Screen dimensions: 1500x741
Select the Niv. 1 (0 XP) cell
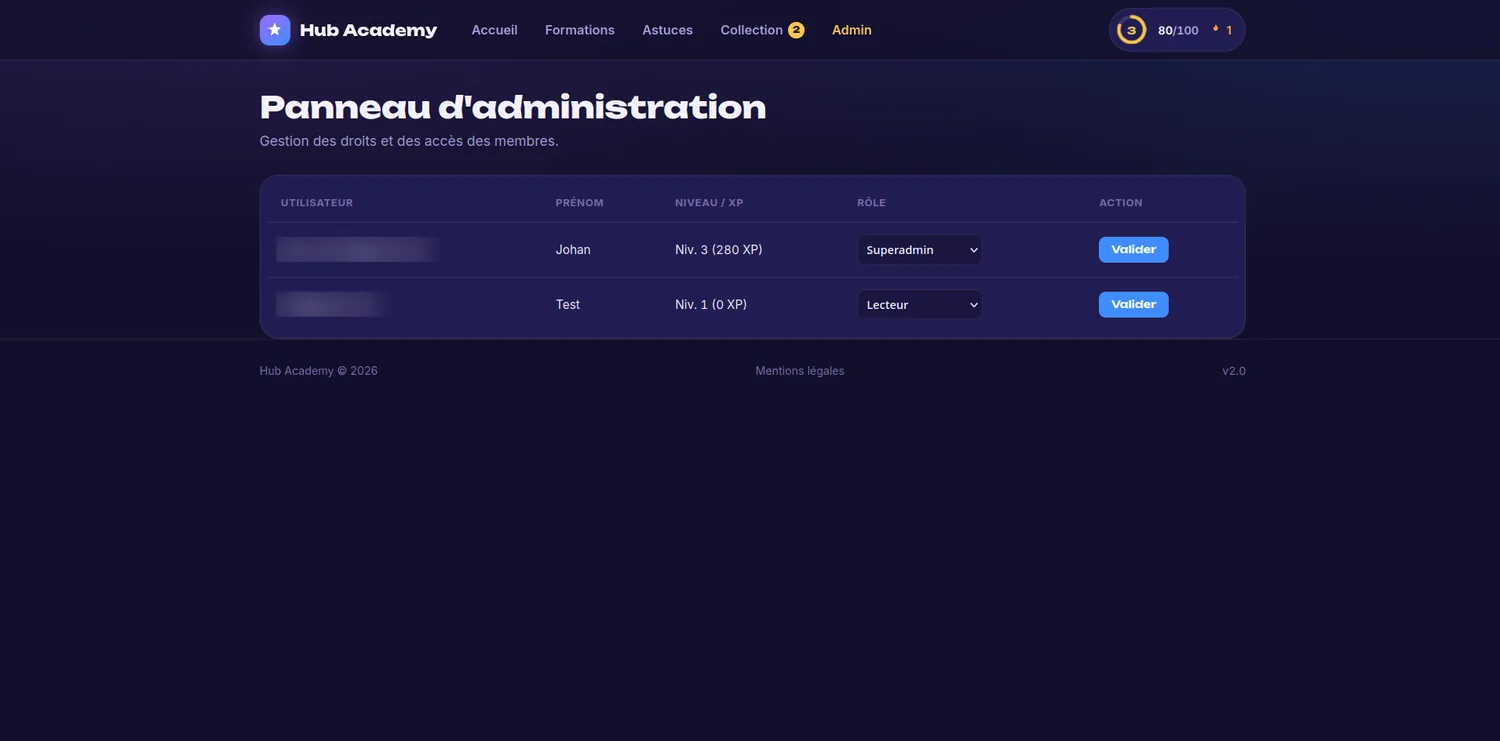click(711, 305)
